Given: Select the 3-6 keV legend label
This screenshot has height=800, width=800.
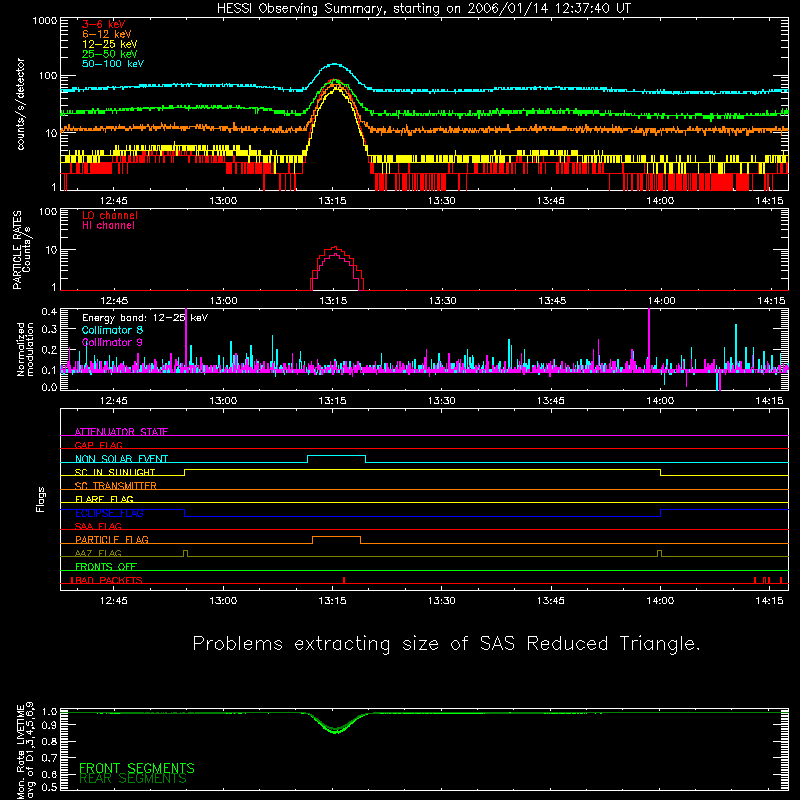Looking at the screenshot, I should [x=104, y=24].
